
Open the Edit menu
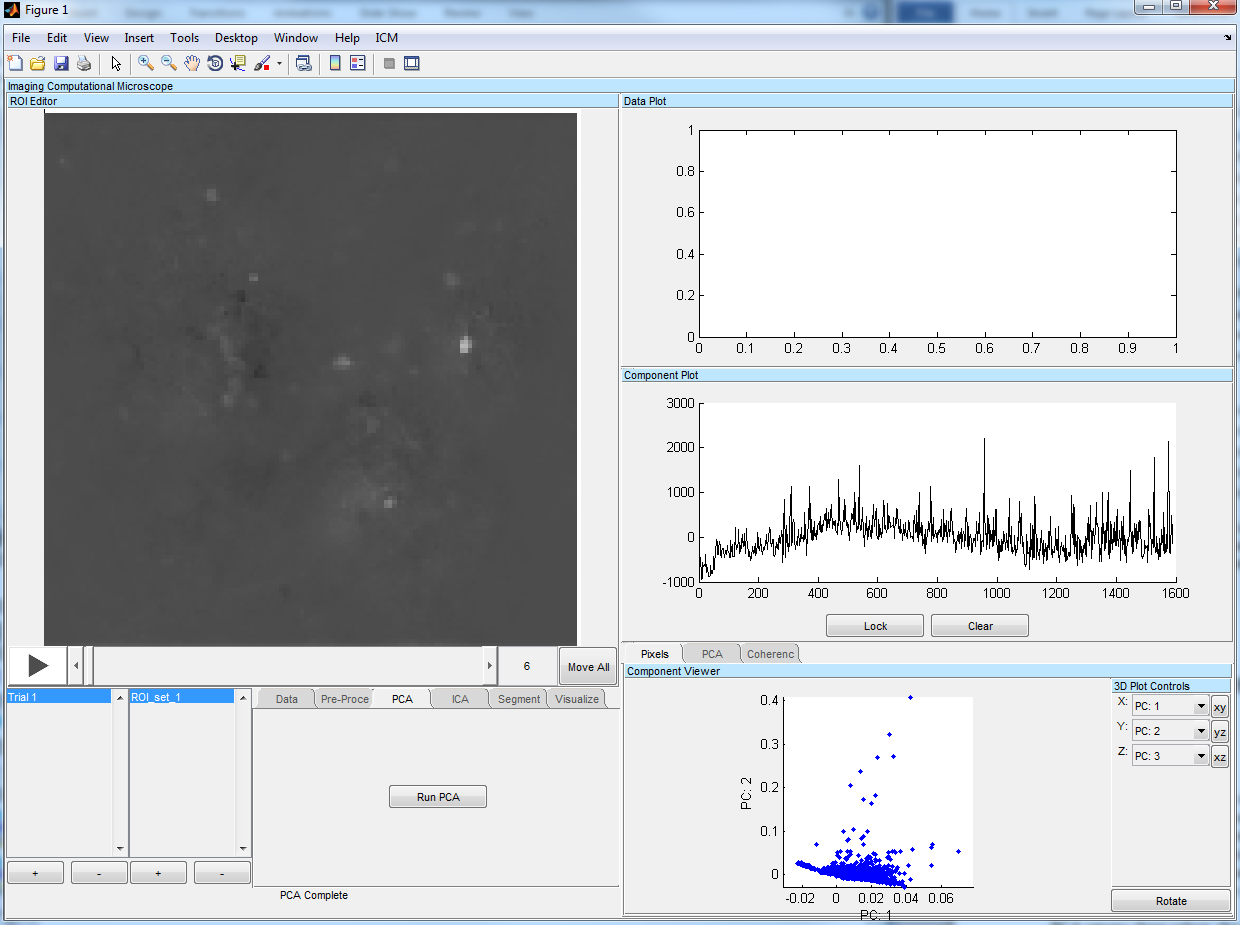[x=57, y=38]
